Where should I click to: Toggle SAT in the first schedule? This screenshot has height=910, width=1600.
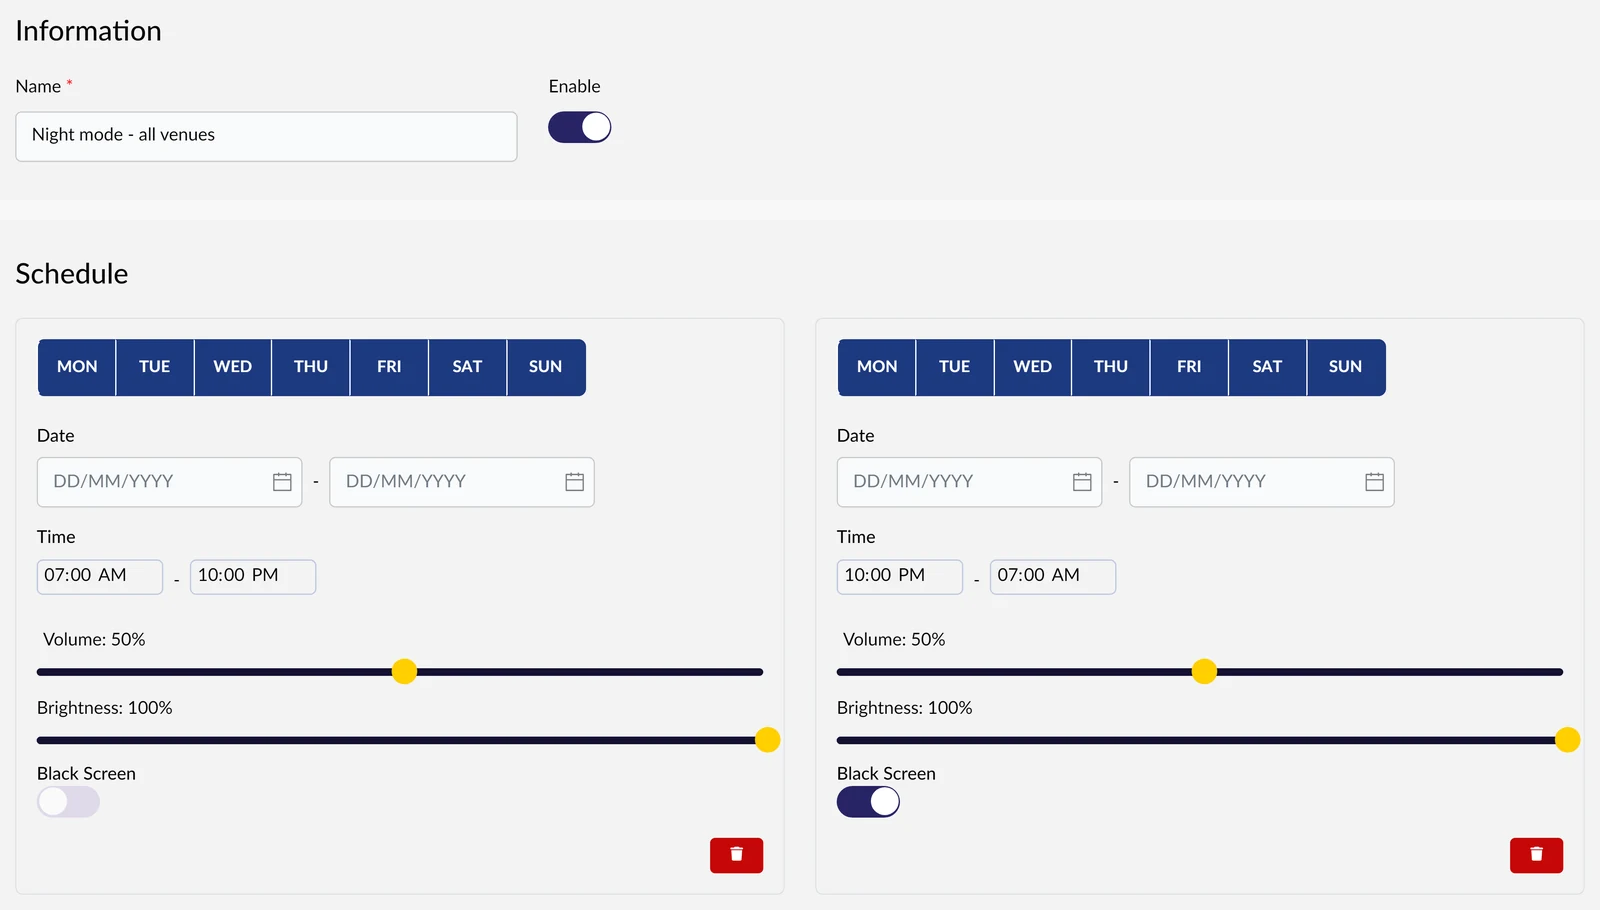(467, 367)
